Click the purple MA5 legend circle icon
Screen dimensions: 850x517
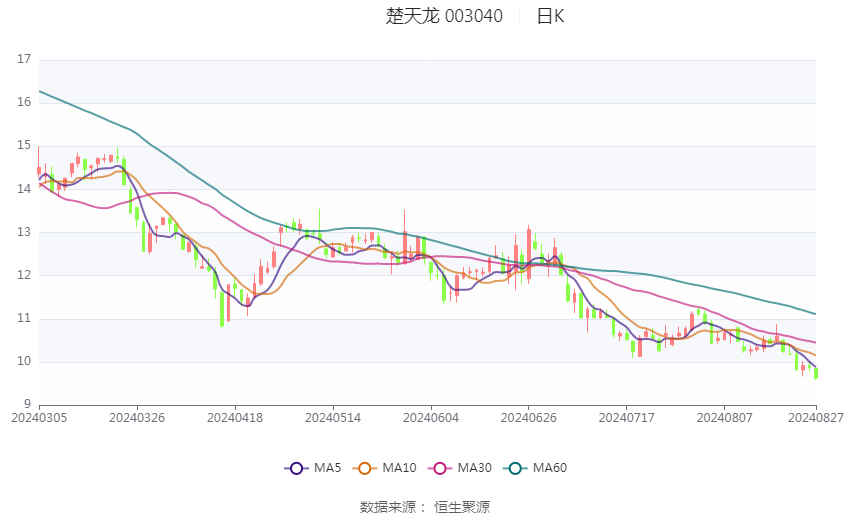click(296, 468)
